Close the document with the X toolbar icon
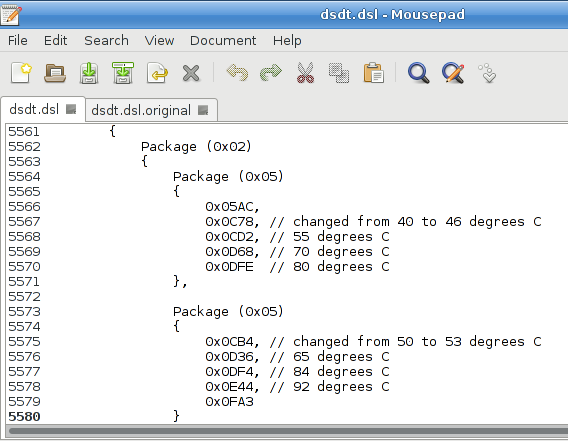The height and width of the screenshot is (441, 568). pos(191,73)
